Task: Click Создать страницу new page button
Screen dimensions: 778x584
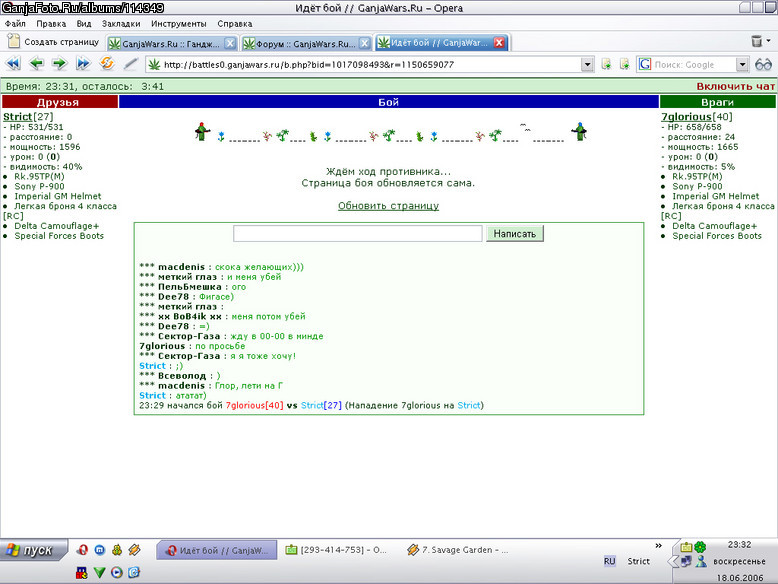Action: [54, 42]
